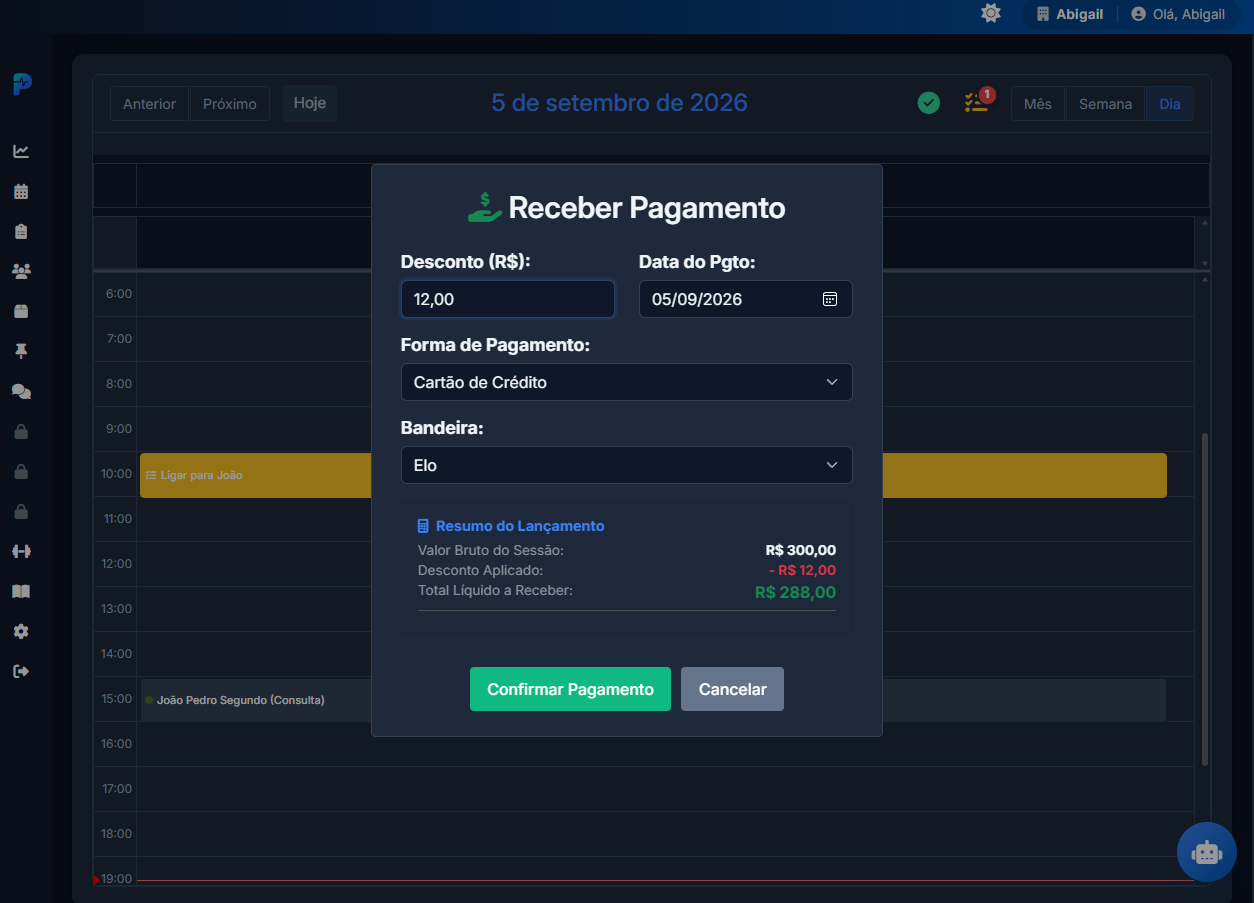Open the date picker icon in Data do Pgto

[830, 299]
